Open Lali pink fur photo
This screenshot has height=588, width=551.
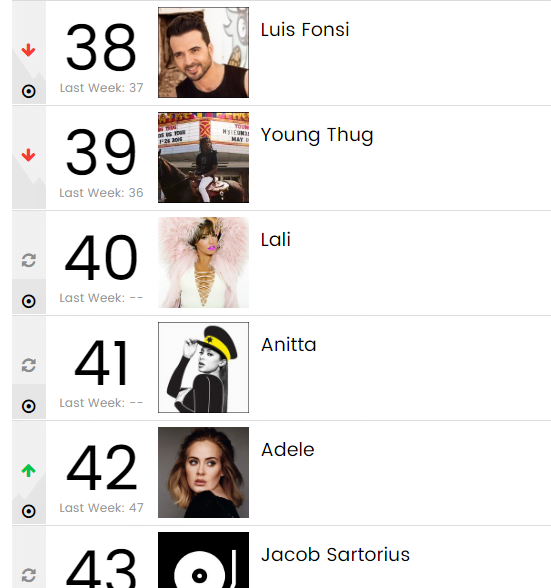point(203,262)
